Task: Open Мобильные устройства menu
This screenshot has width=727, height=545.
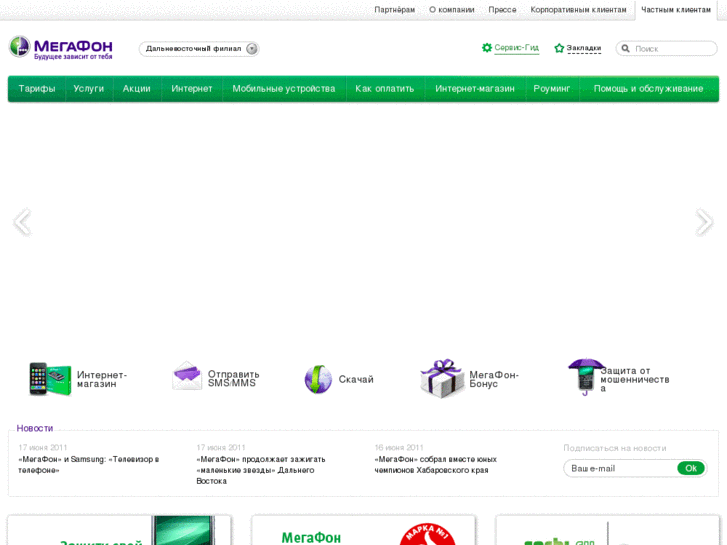Action: click(284, 89)
